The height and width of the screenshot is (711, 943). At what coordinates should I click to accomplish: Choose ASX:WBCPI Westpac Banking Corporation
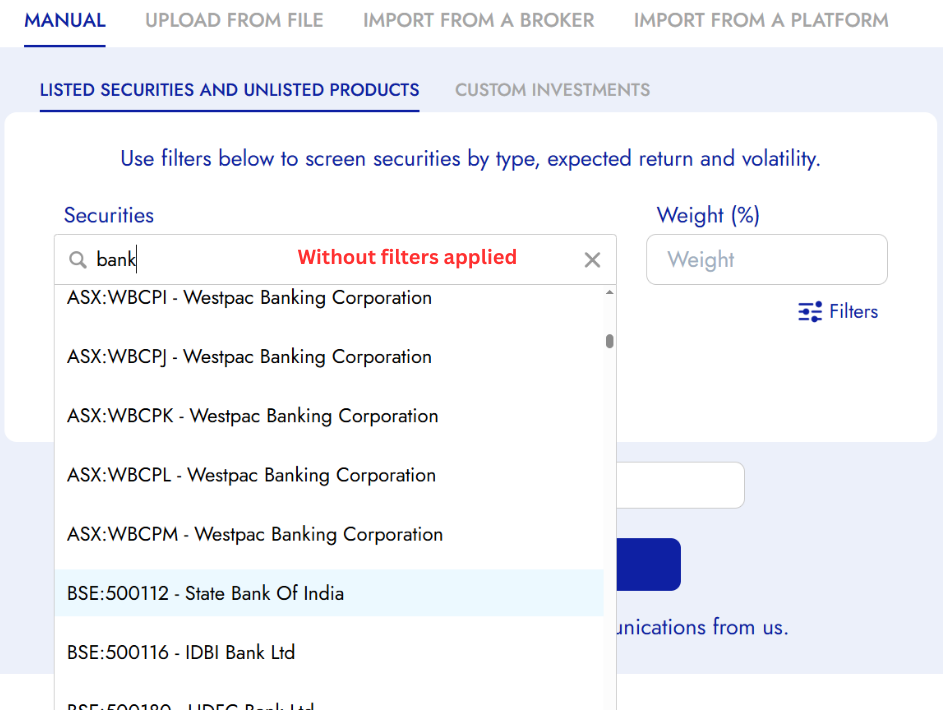click(x=250, y=298)
